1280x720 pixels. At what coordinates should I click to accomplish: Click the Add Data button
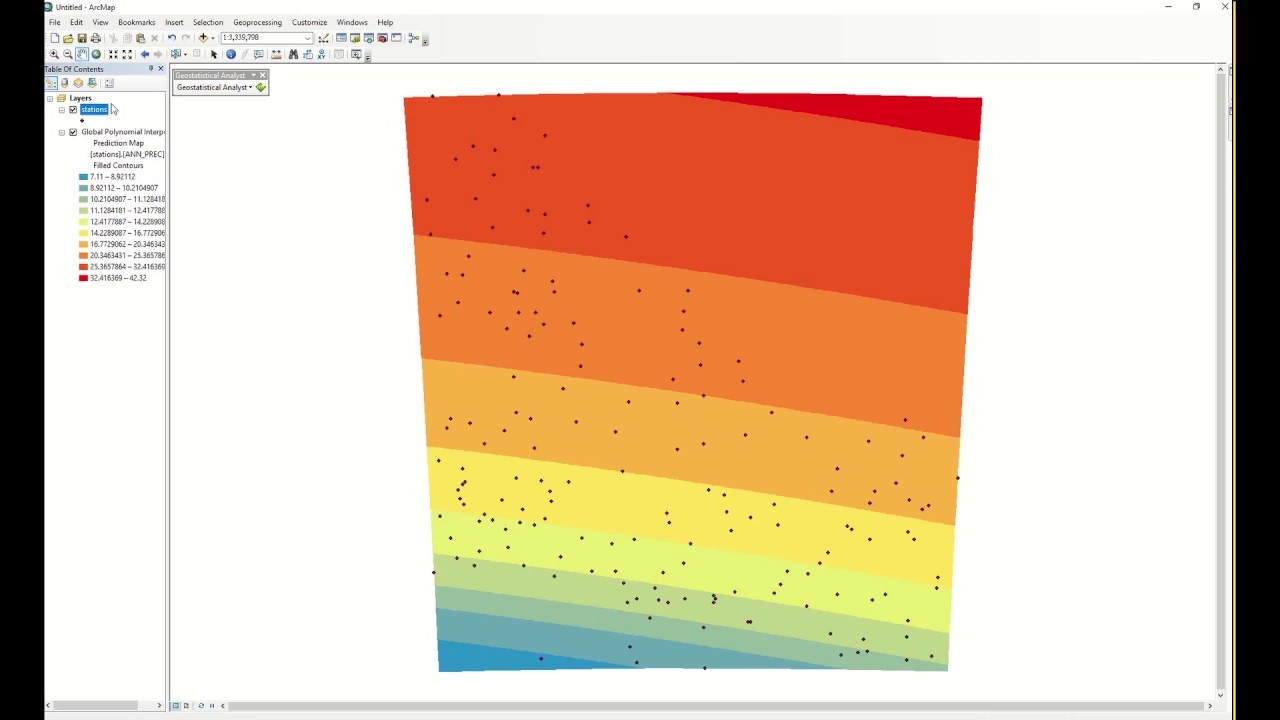click(203, 38)
